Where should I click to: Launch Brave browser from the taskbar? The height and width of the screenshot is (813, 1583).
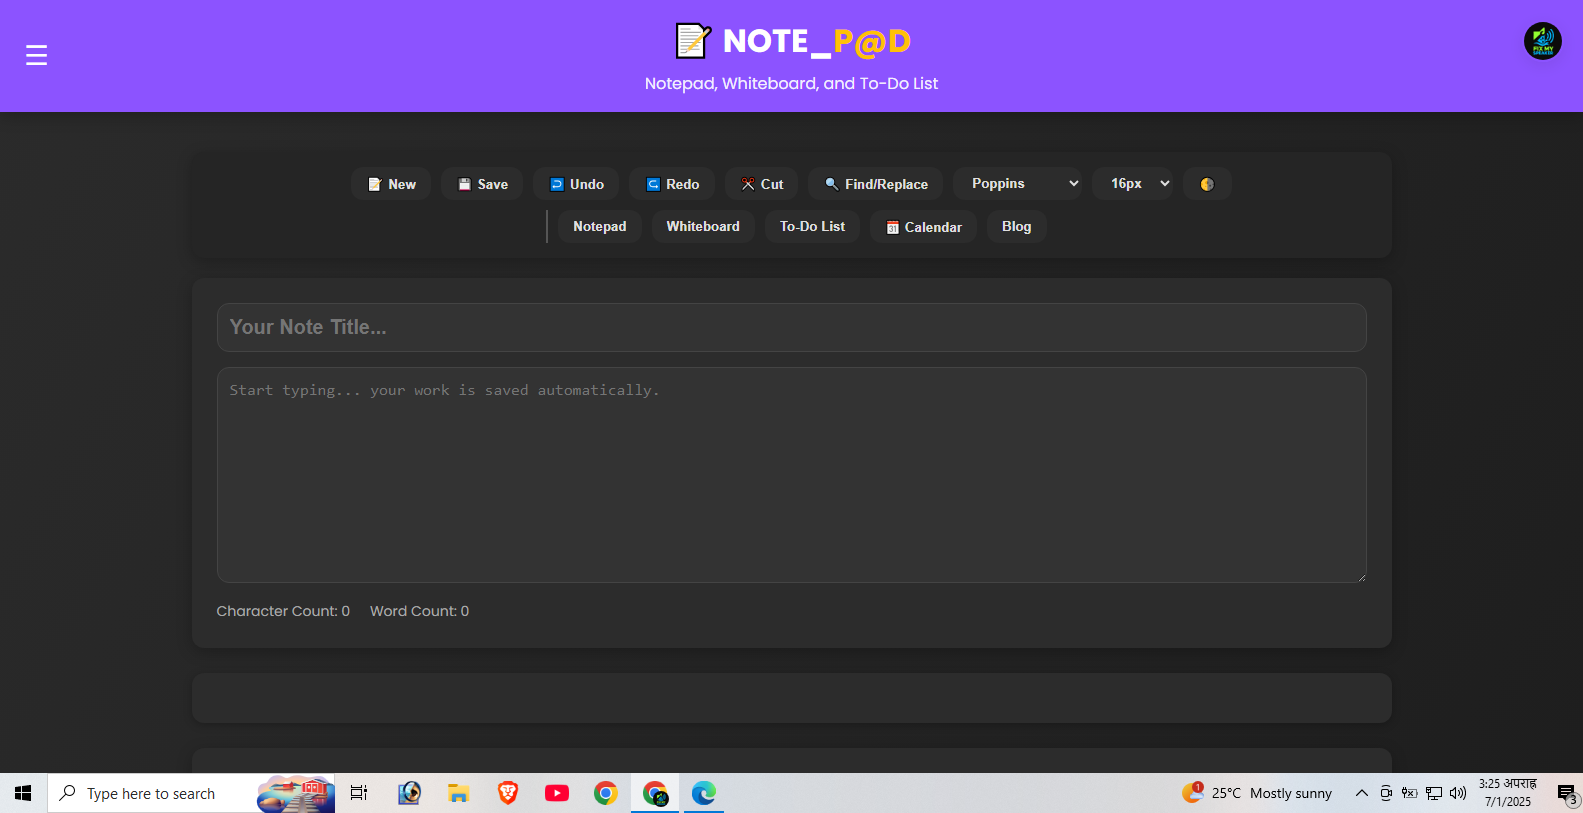[x=508, y=793]
